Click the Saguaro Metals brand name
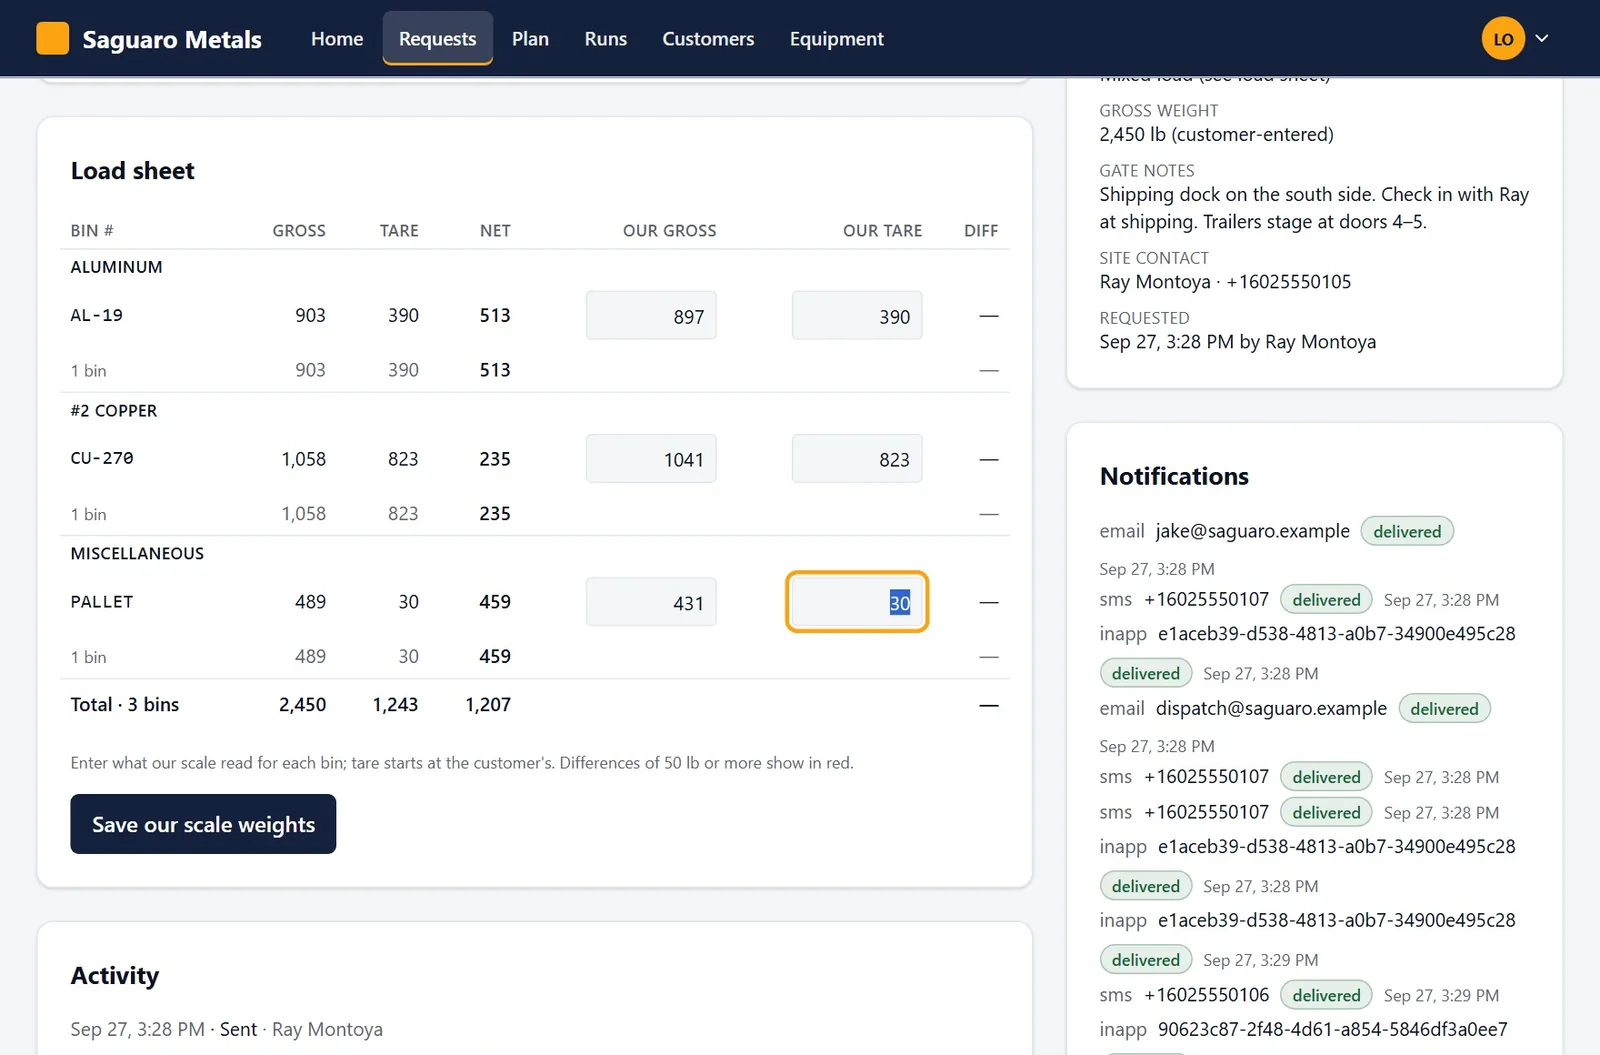The image size is (1600, 1055). [x=172, y=39]
